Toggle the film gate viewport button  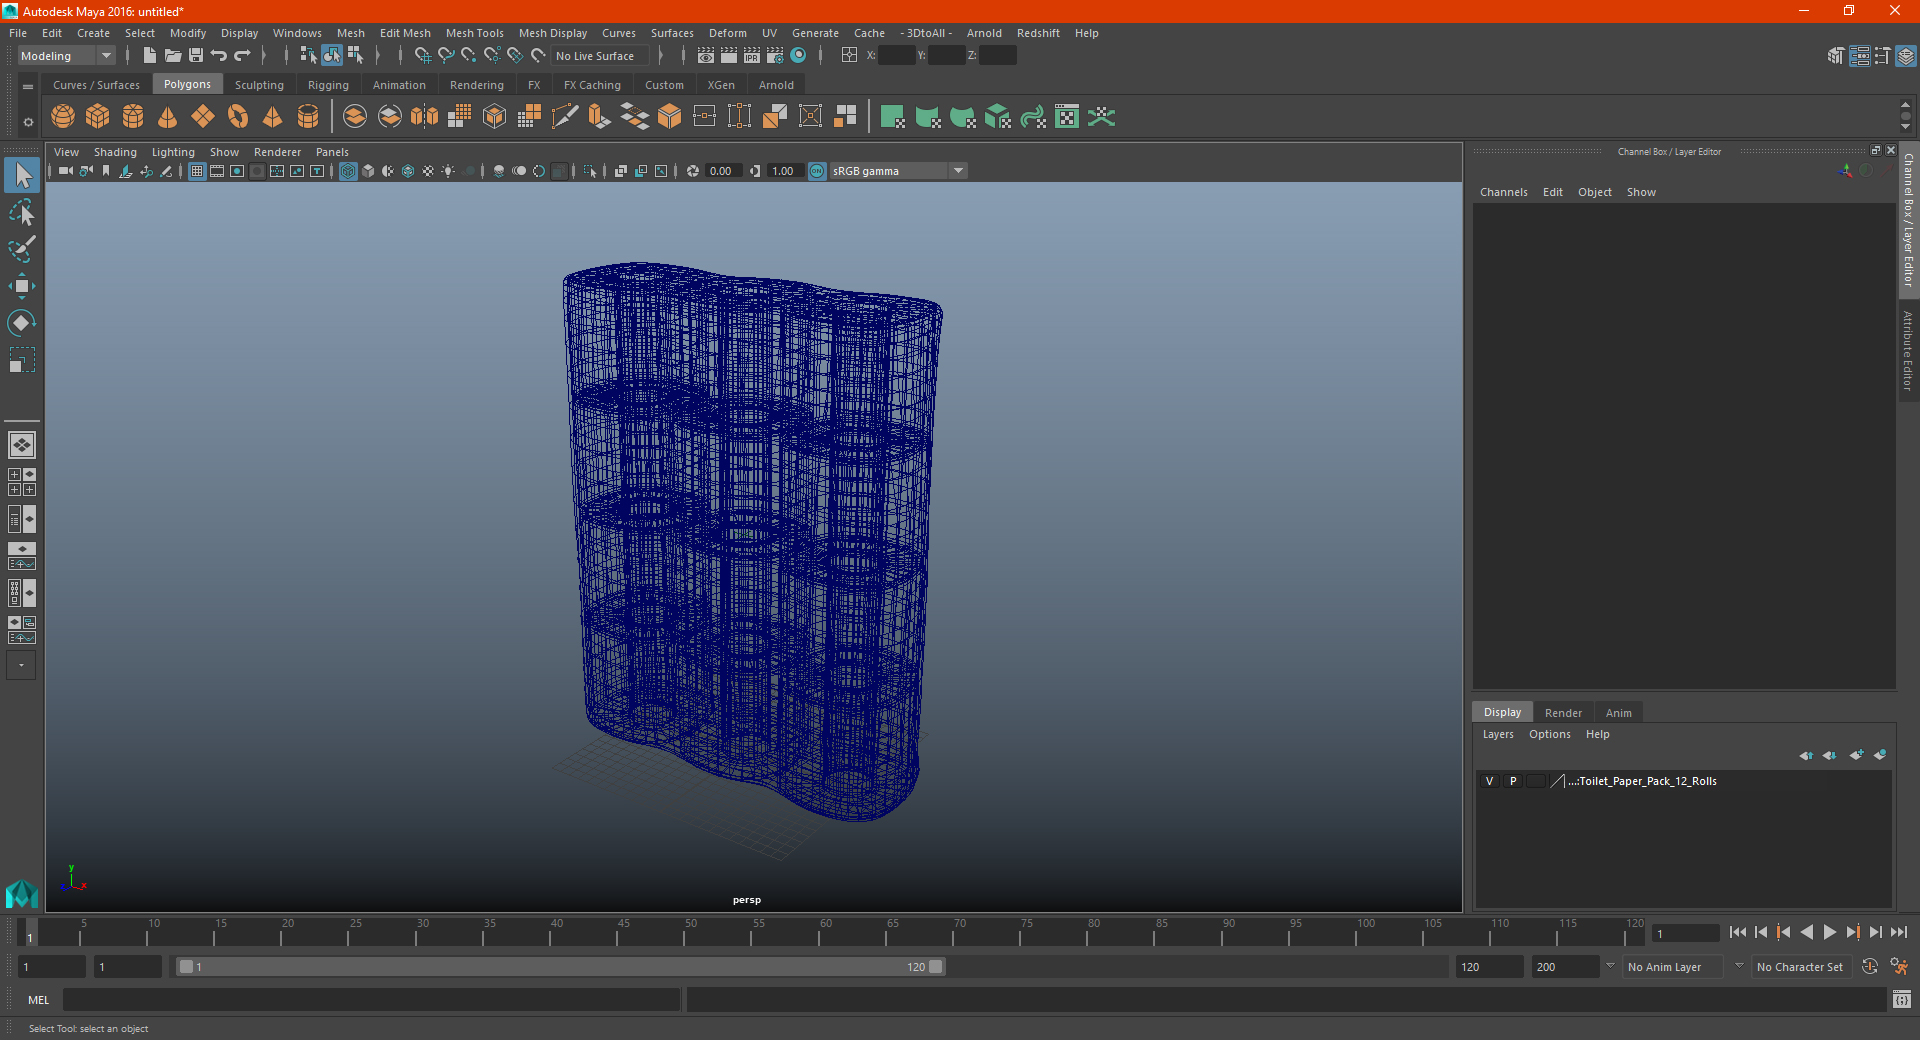pos(217,171)
